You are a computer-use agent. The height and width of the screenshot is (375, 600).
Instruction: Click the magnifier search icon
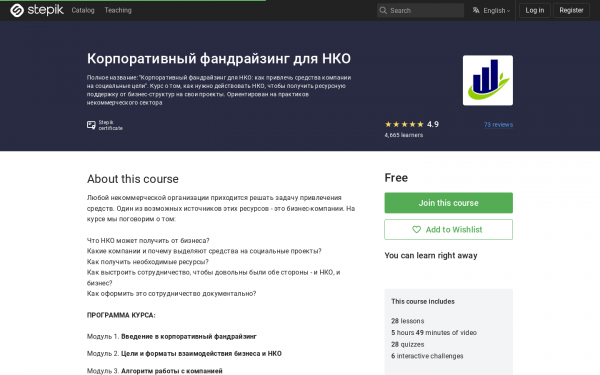[383, 10]
